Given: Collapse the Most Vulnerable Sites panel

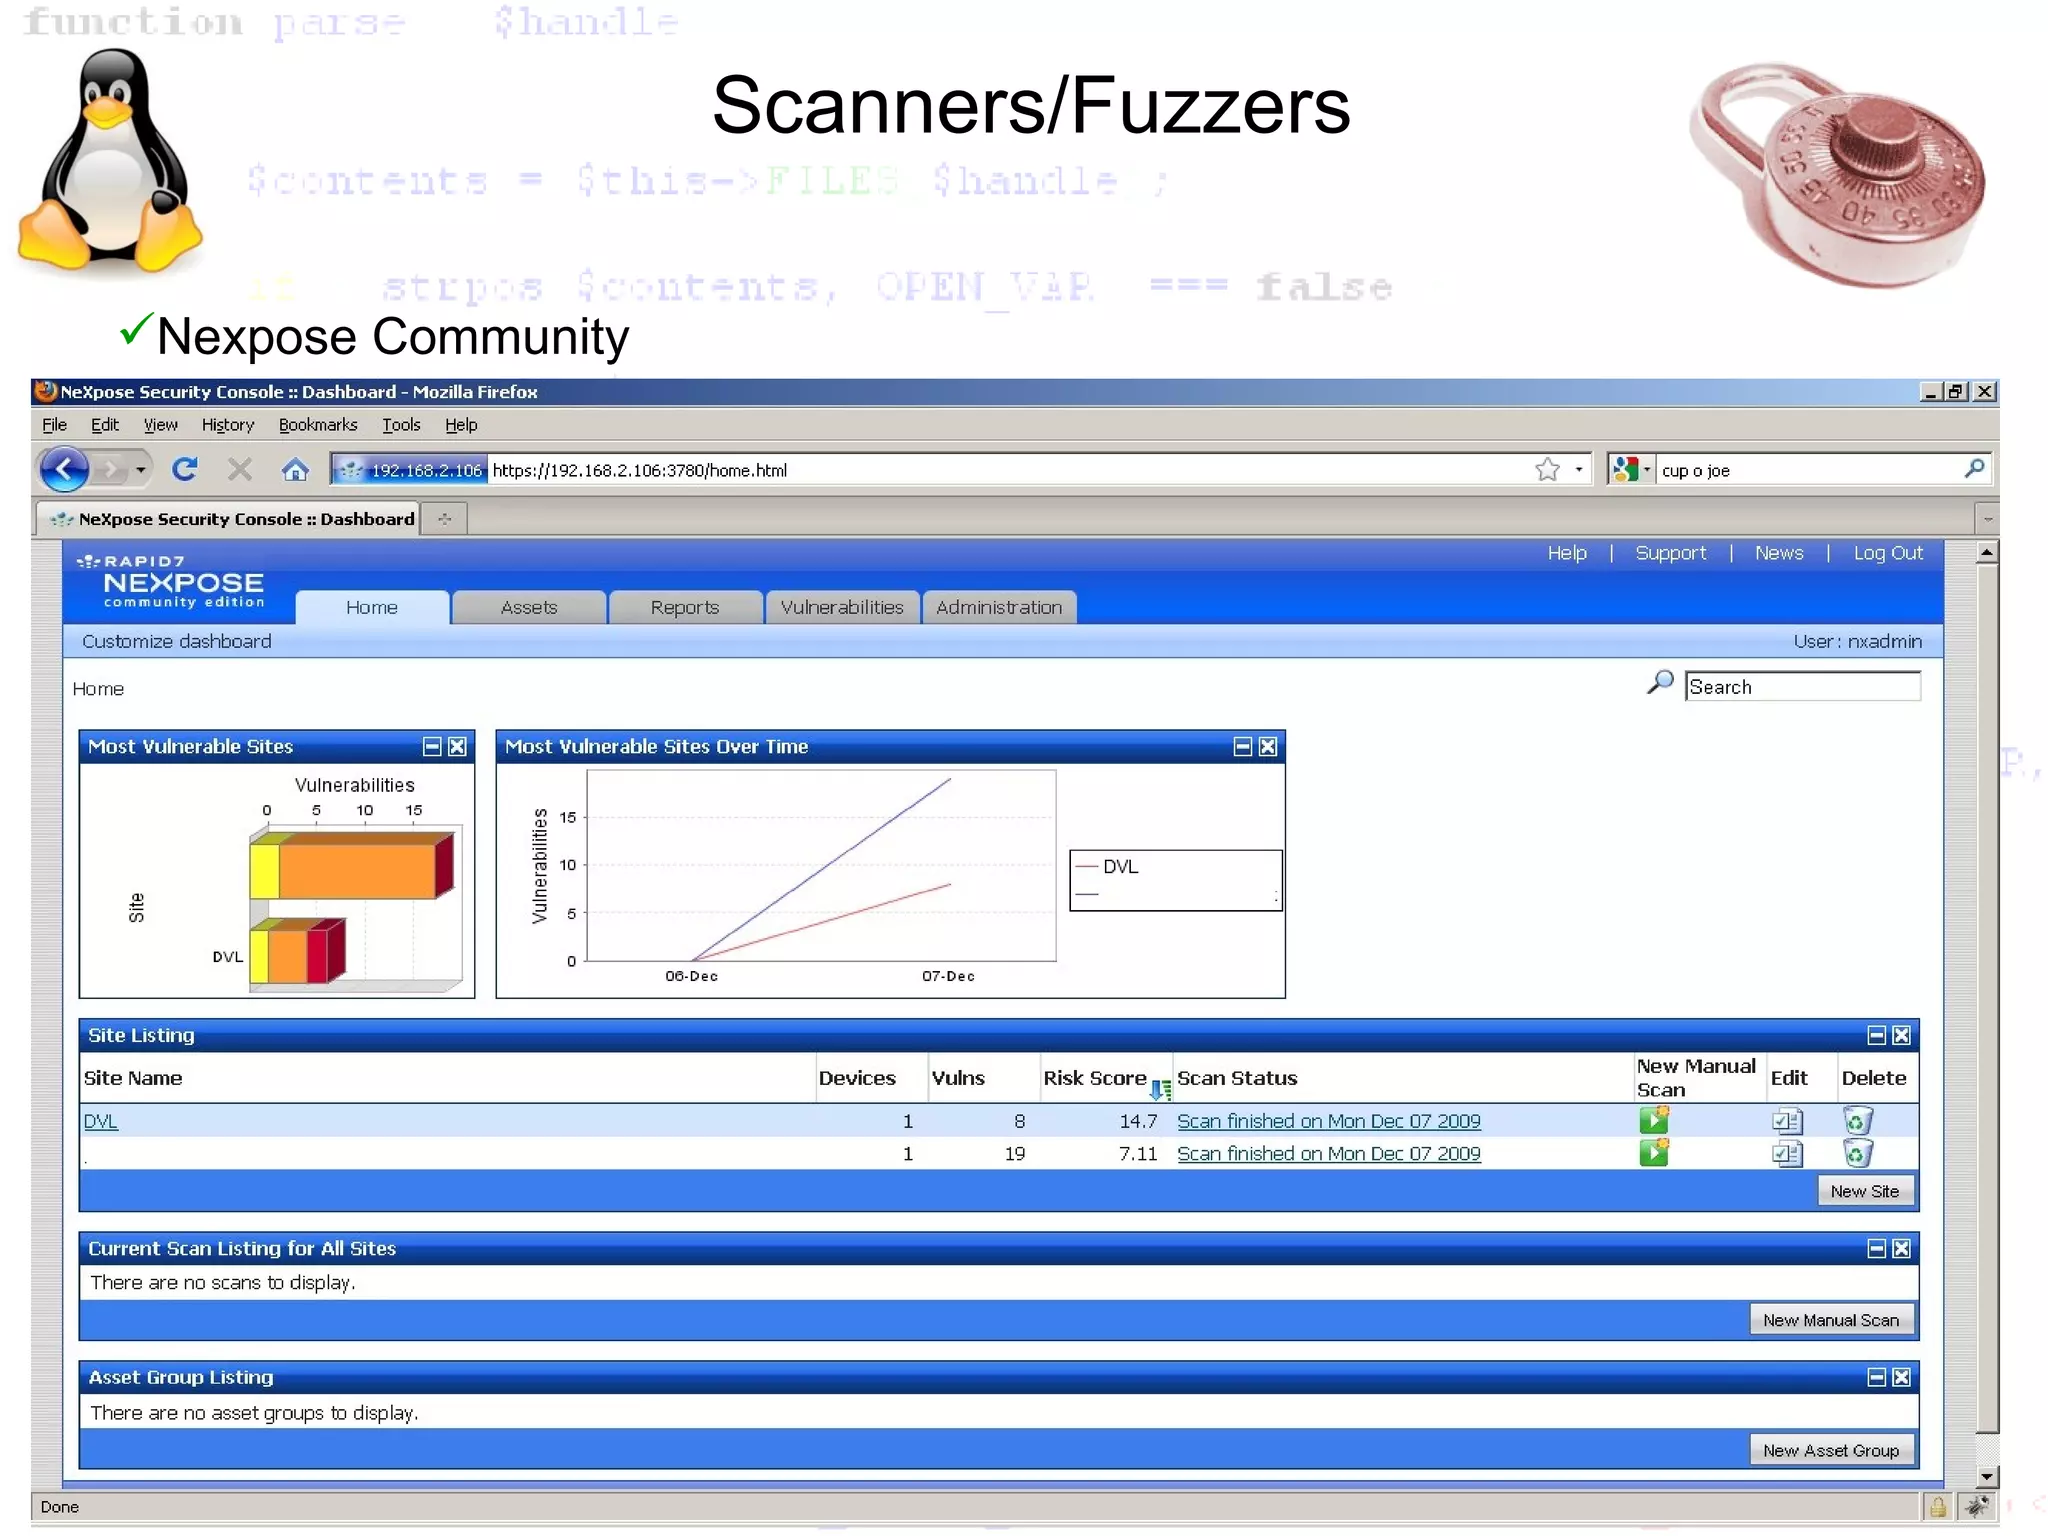Looking at the screenshot, I should tap(432, 746).
